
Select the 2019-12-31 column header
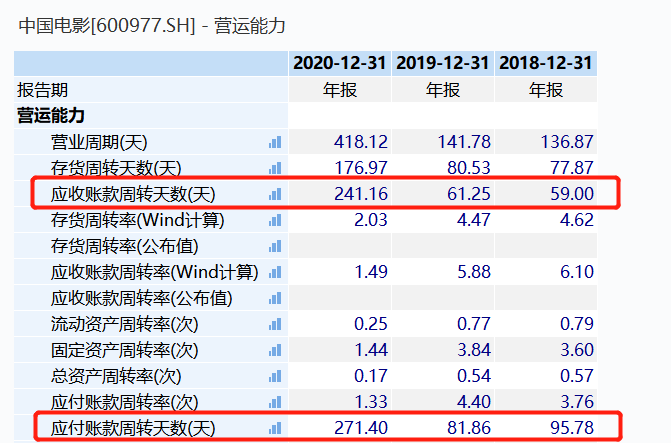pyautogui.click(x=443, y=63)
